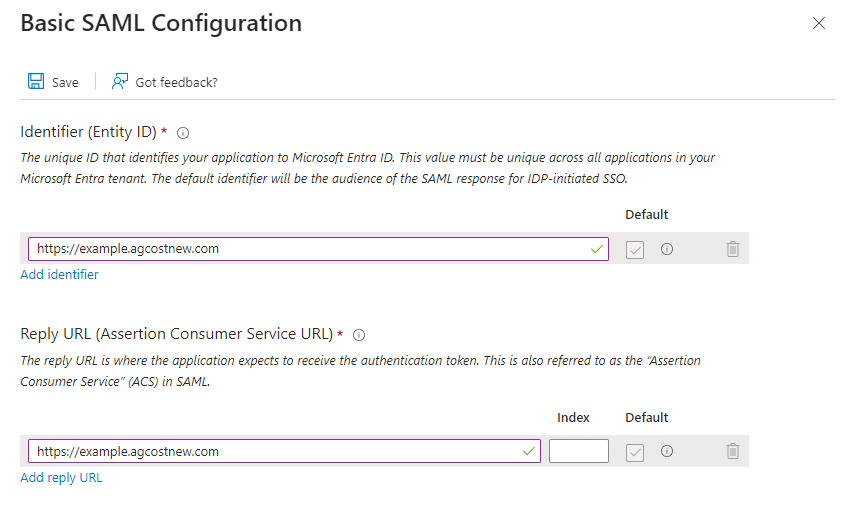
Task: Click the green validation checkmark in Identifier field
Action: (x=597, y=249)
